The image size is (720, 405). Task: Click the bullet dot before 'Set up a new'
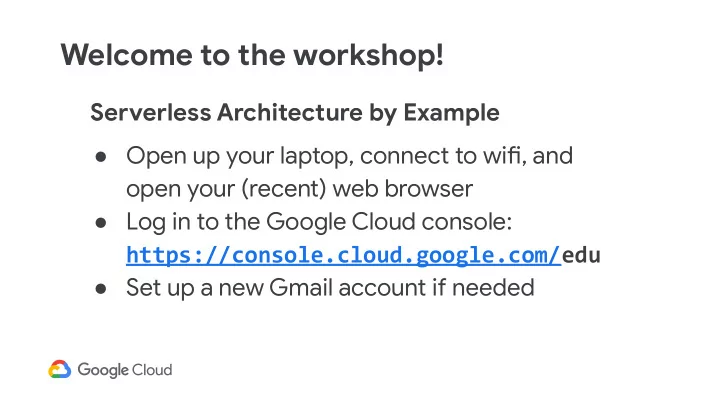101,289
